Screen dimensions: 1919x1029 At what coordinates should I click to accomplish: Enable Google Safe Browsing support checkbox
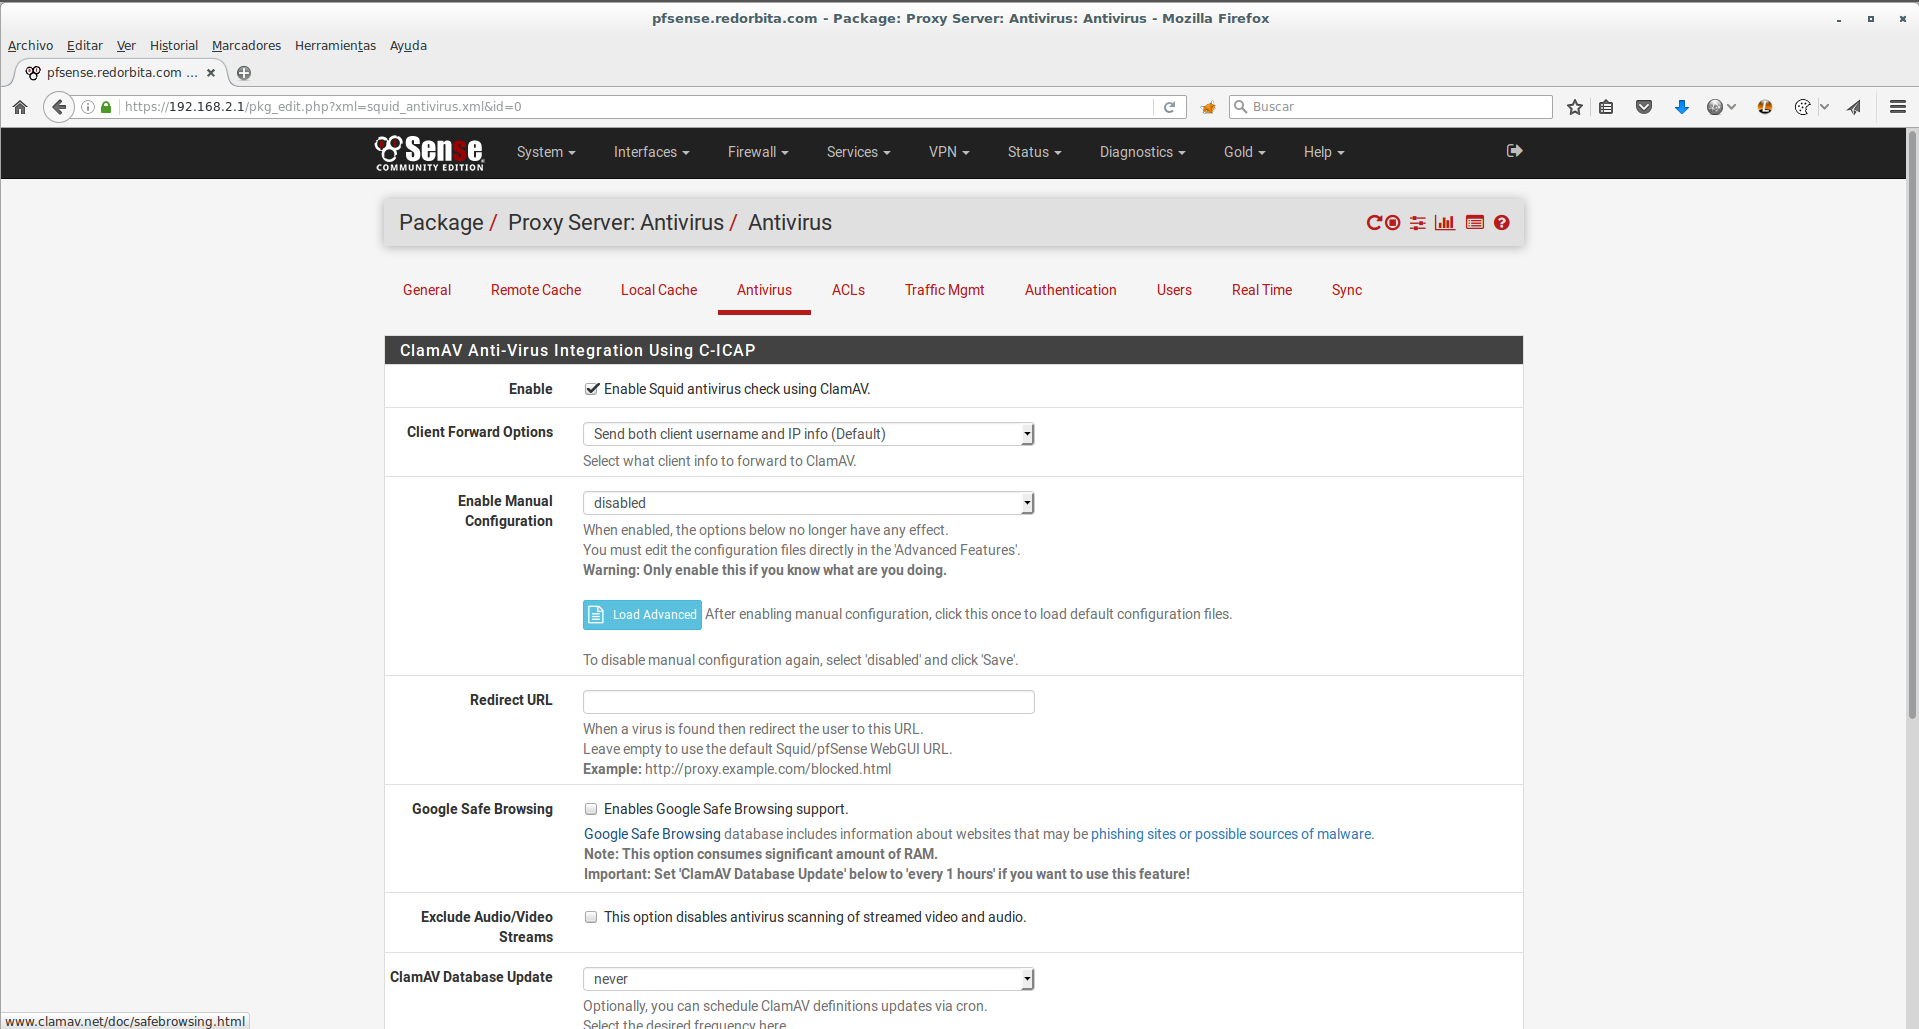point(591,809)
